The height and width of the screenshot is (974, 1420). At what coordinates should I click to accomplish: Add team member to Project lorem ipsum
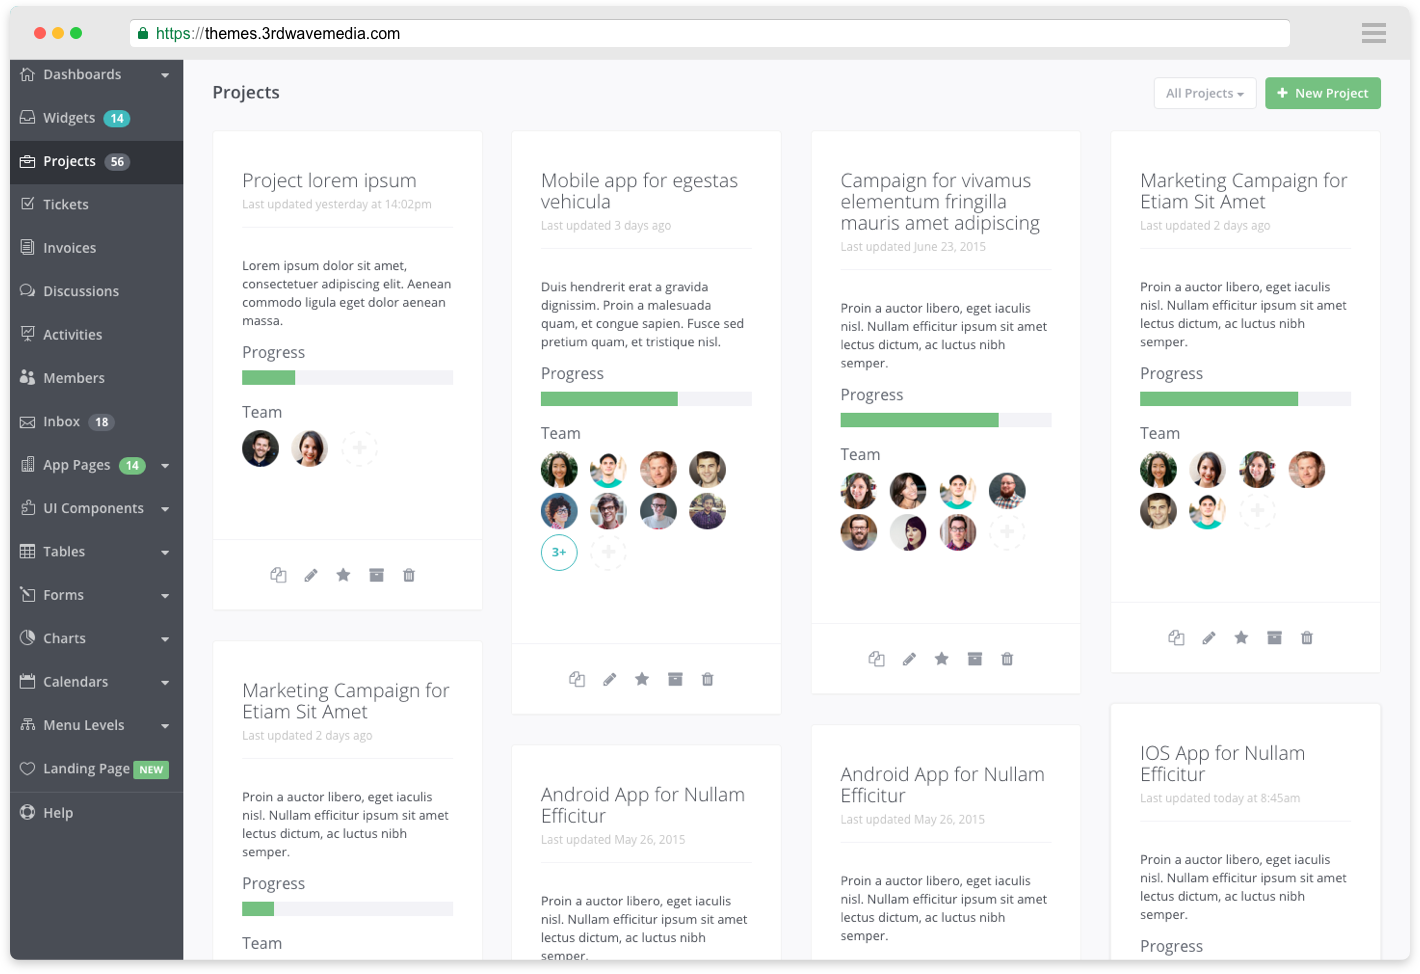(x=359, y=448)
